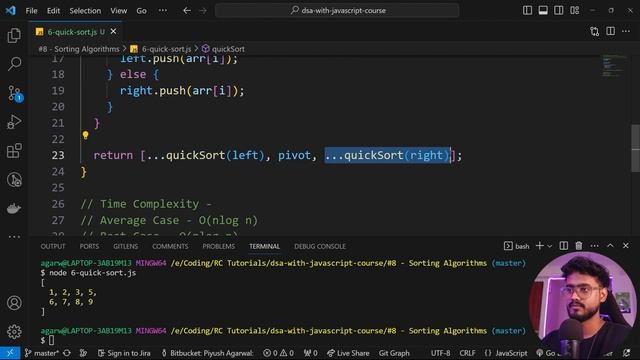Synchronize changes icon in status bar
Viewport: 640px width, 360px height.
[67, 353]
